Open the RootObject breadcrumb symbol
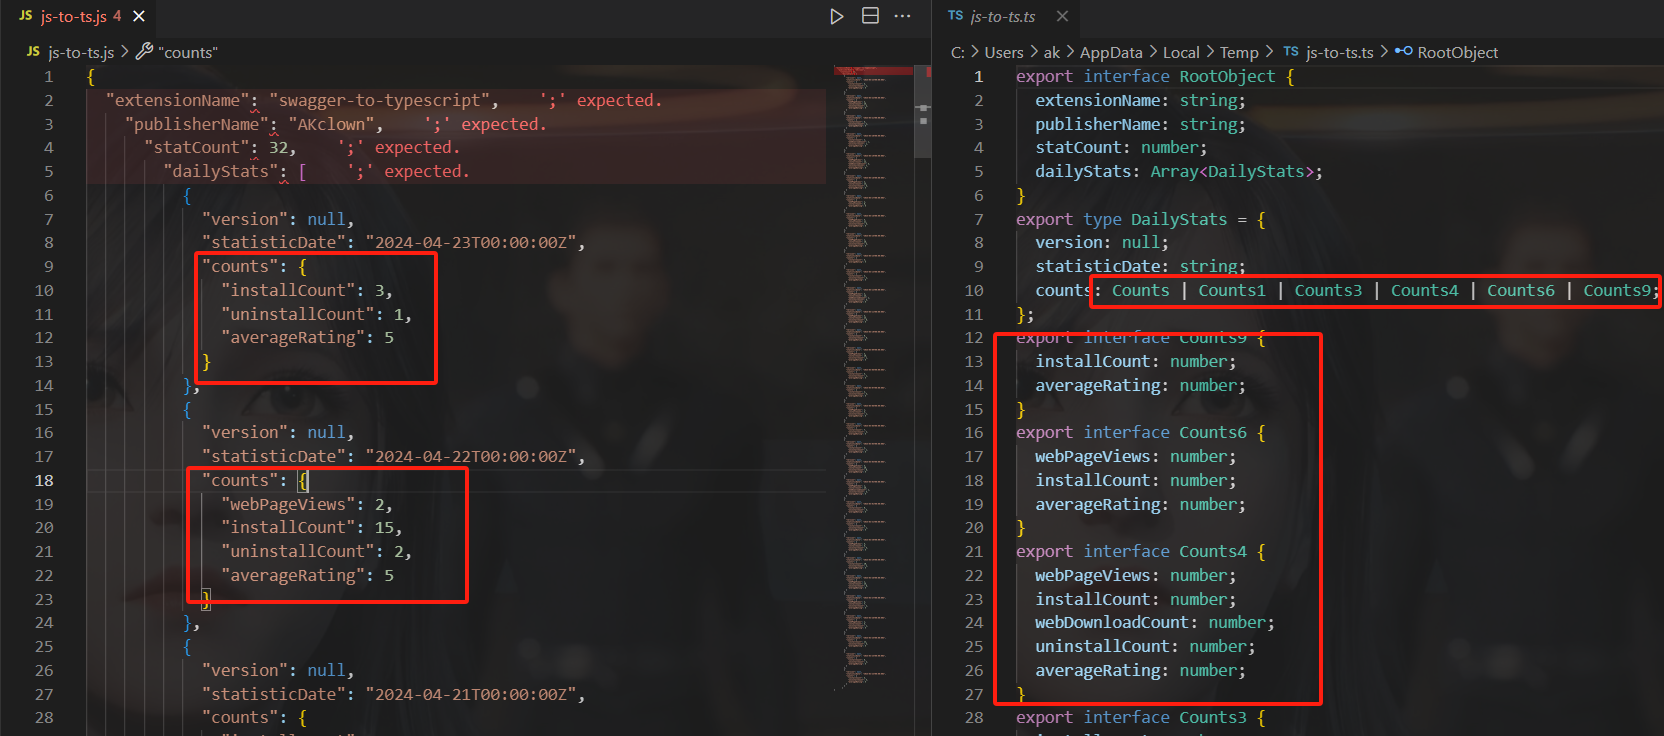Image resolution: width=1664 pixels, height=736 pixels. [x=1458, y=52]
